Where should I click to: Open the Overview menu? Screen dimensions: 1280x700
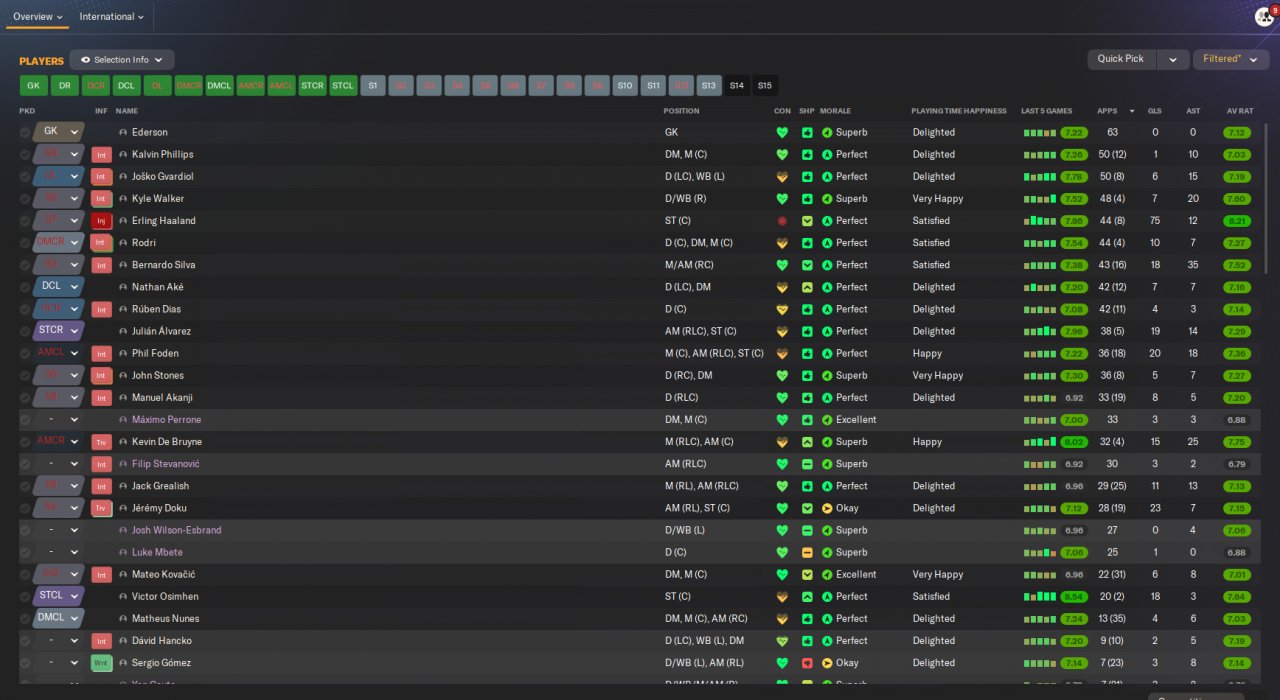click(x=37, y=17)
